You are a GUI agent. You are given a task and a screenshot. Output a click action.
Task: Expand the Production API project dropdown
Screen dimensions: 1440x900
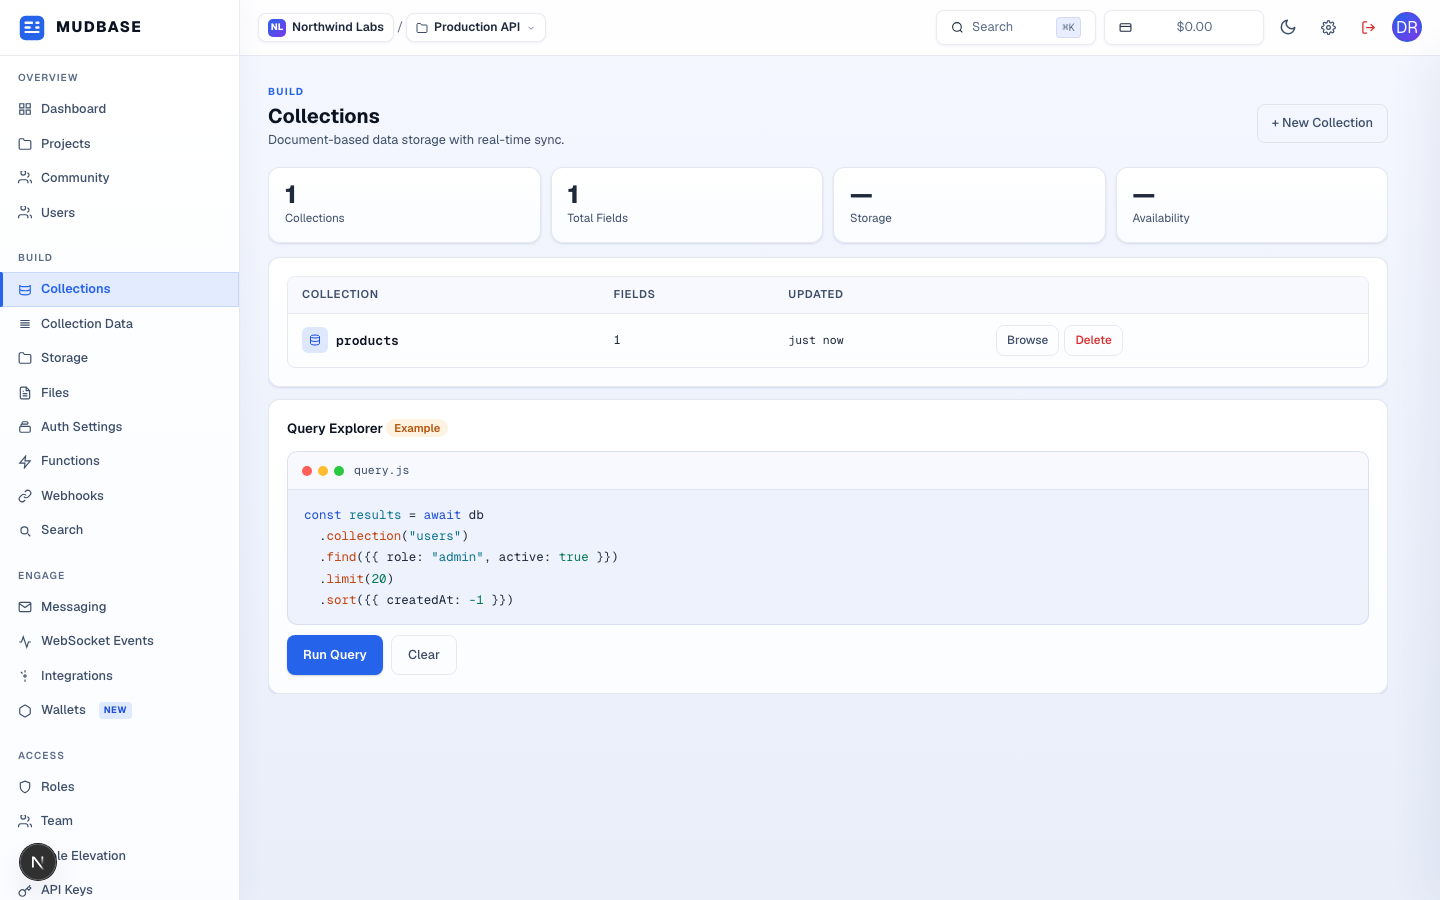coord(476,27)
